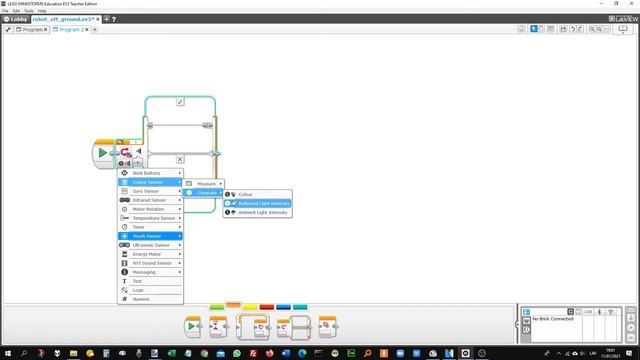Click the Save project icon
Viewport: 640px width, 360px height.
563,29
